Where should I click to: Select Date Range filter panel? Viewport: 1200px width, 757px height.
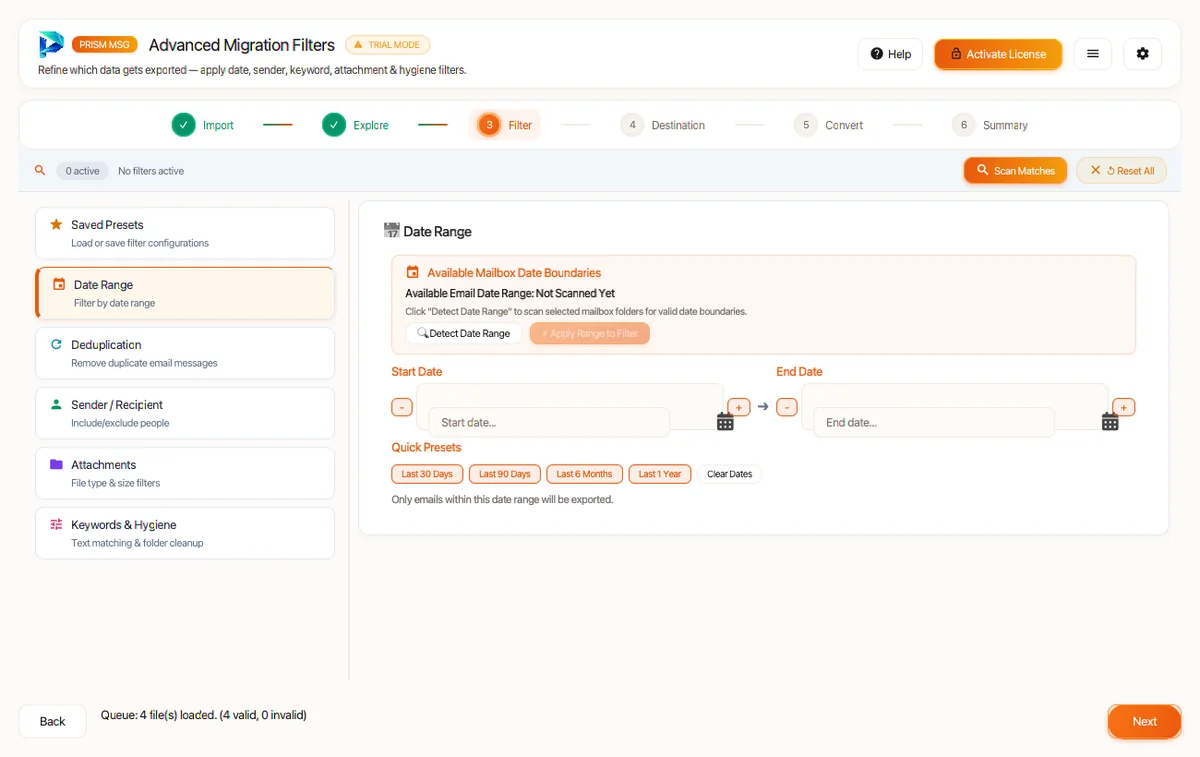pyautogui.click(x=185, y=293)
